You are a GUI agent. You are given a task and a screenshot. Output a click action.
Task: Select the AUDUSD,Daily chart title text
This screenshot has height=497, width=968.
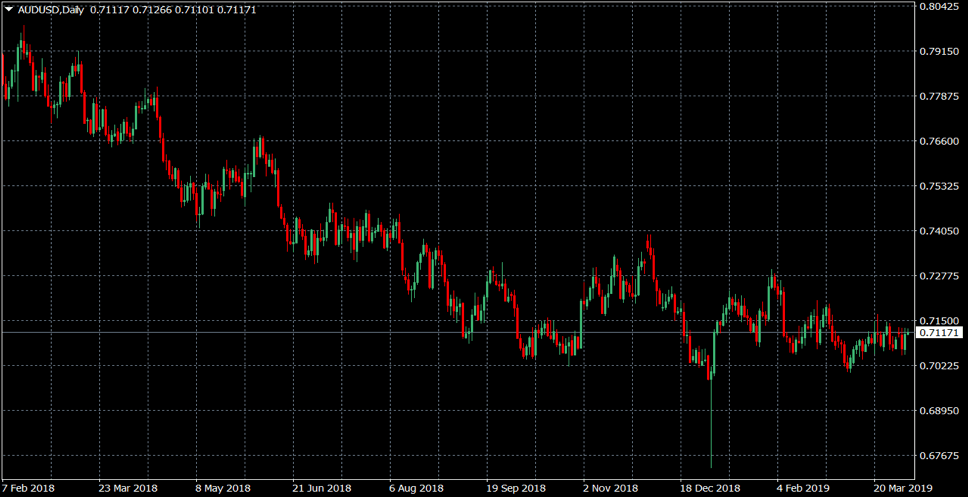(51, 10)
